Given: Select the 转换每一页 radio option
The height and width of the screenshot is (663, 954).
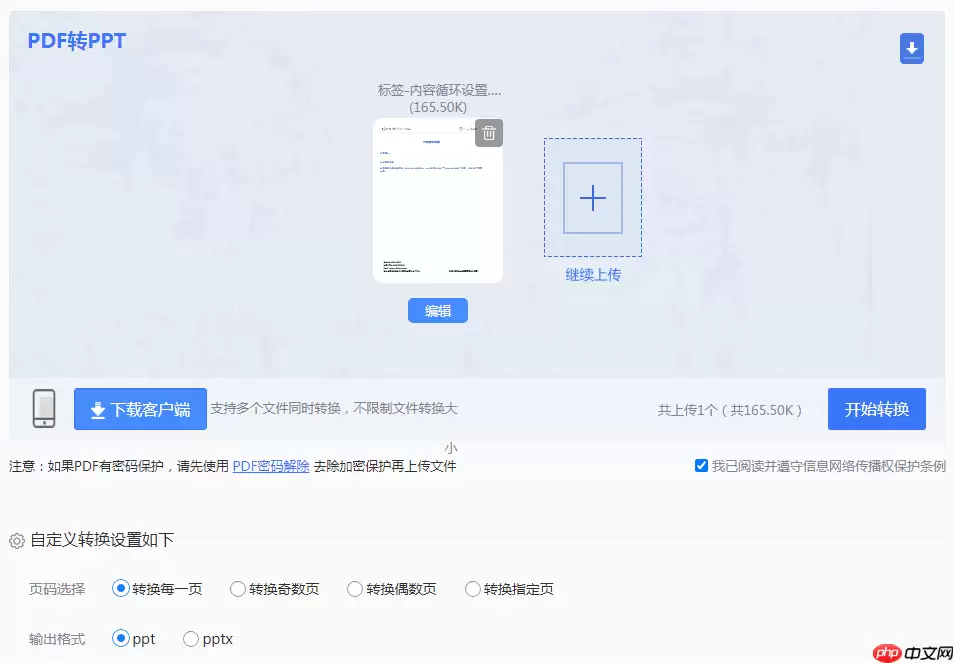Looking at the screenshot, I should [x=122, y=589].
